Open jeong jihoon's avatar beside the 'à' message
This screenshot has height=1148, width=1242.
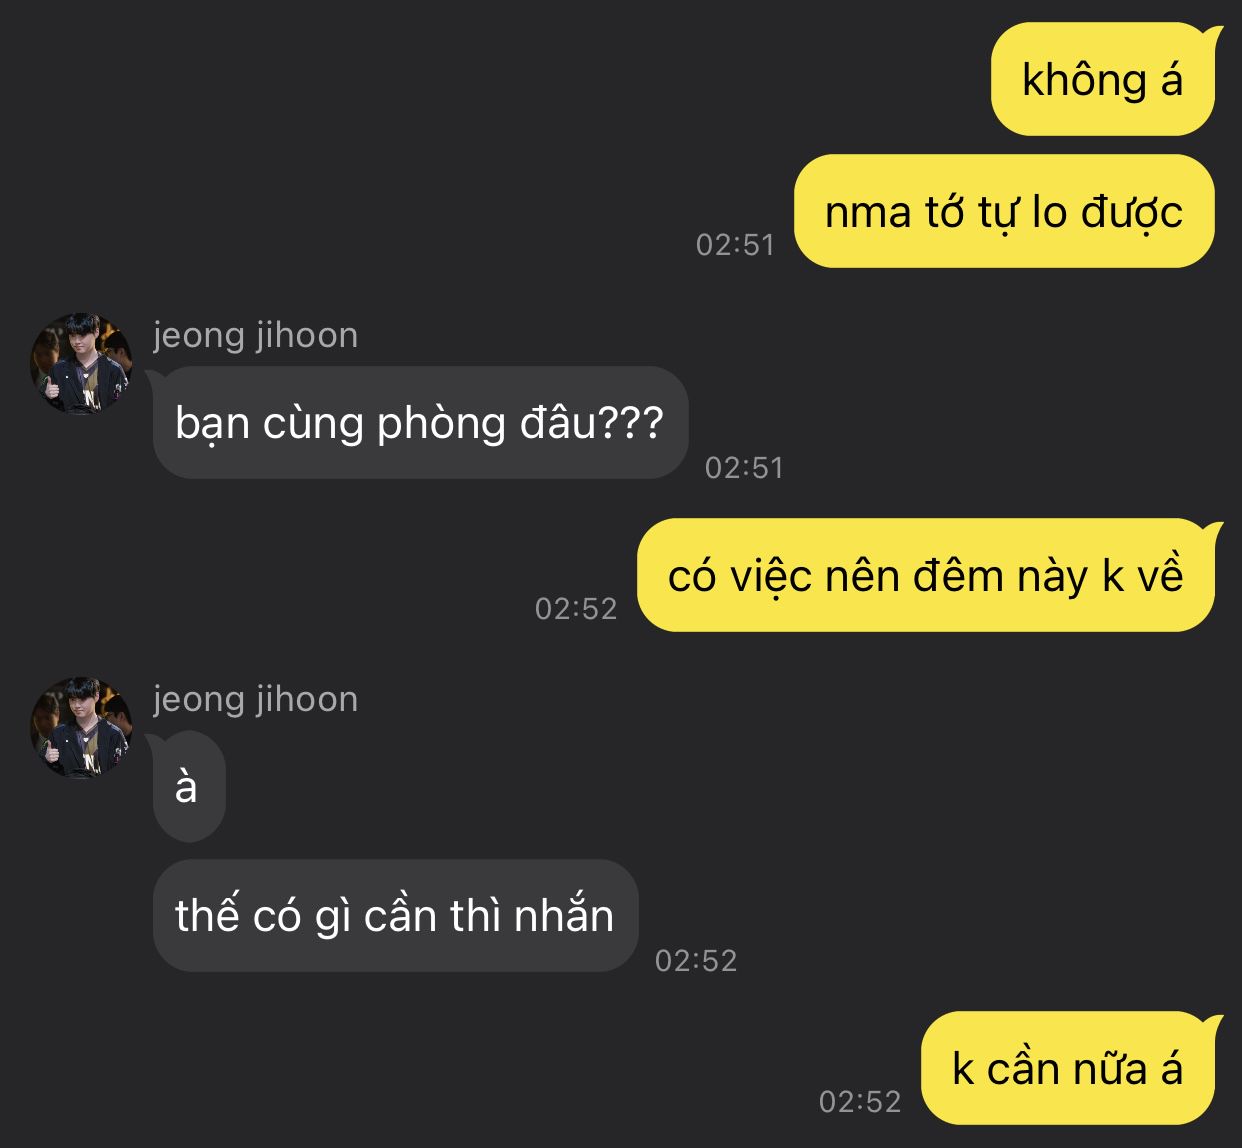(81, 728)
